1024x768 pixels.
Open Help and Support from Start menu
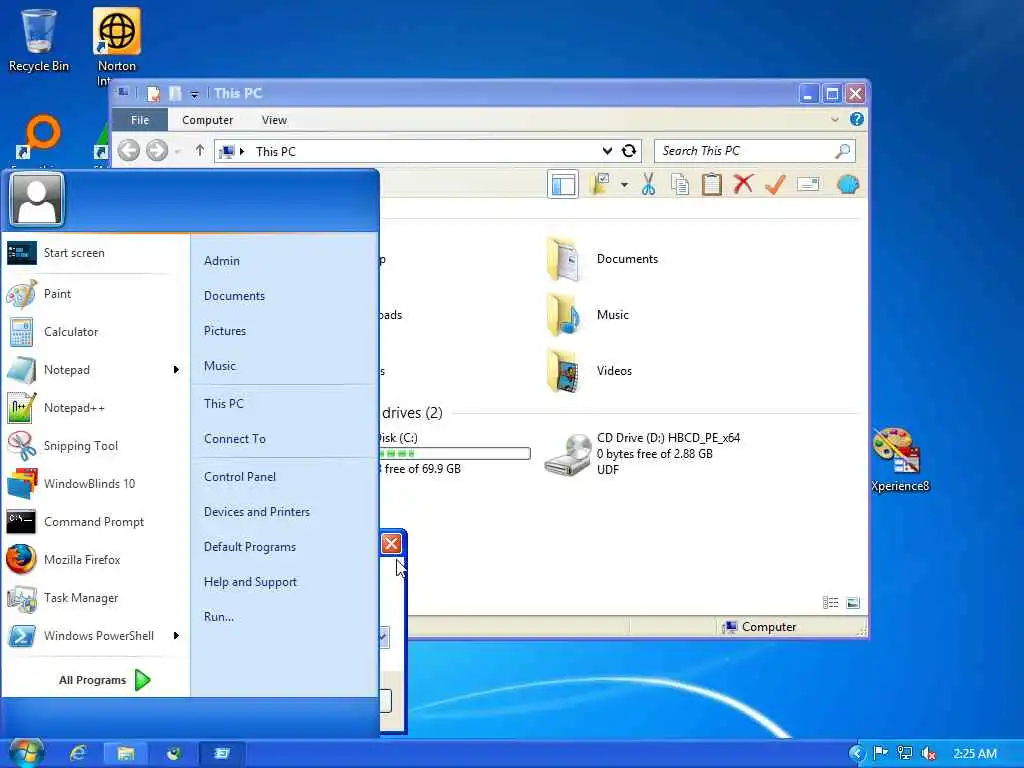pos(250,582)
